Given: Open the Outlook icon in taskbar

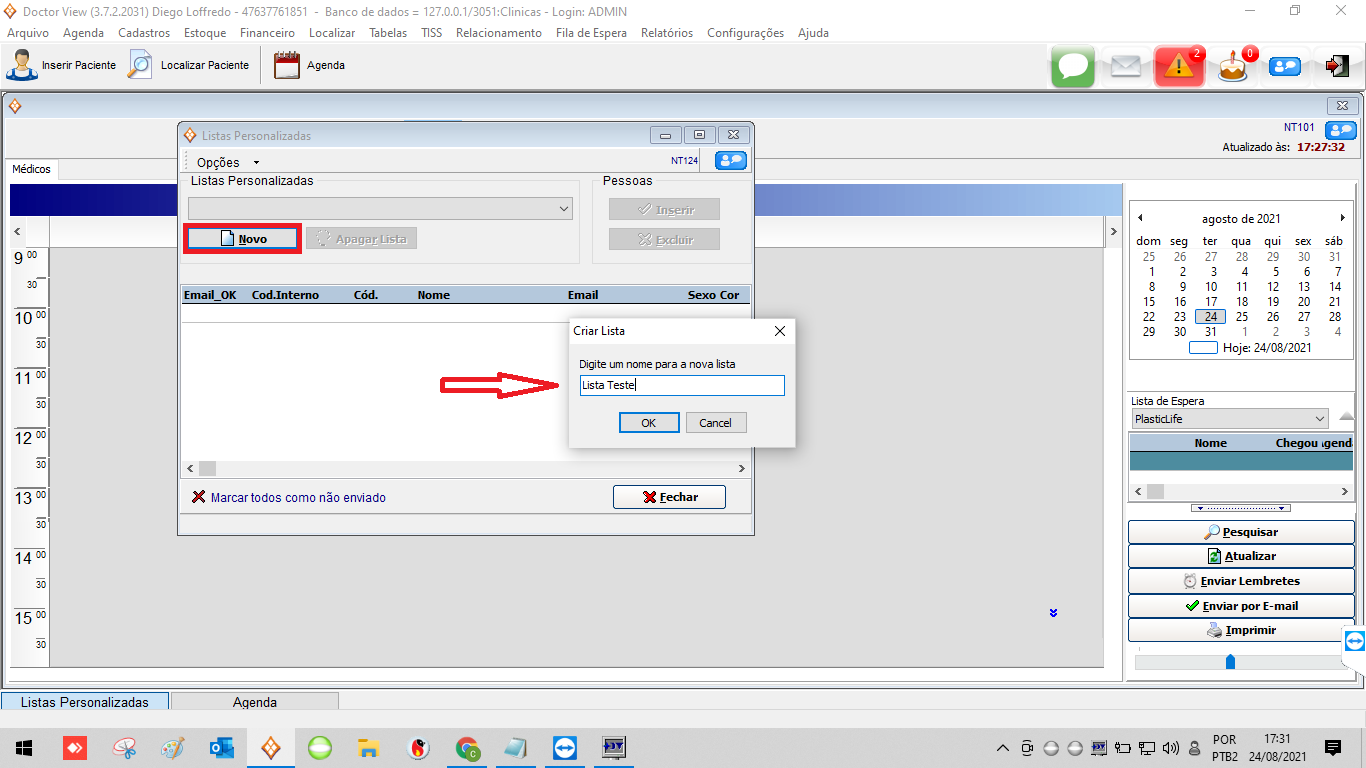Looking at the screenshot, I should [221, 747].
